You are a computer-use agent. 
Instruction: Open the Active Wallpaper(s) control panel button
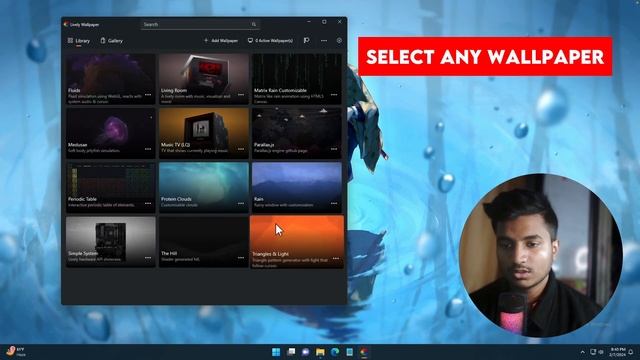click(270, 40)
